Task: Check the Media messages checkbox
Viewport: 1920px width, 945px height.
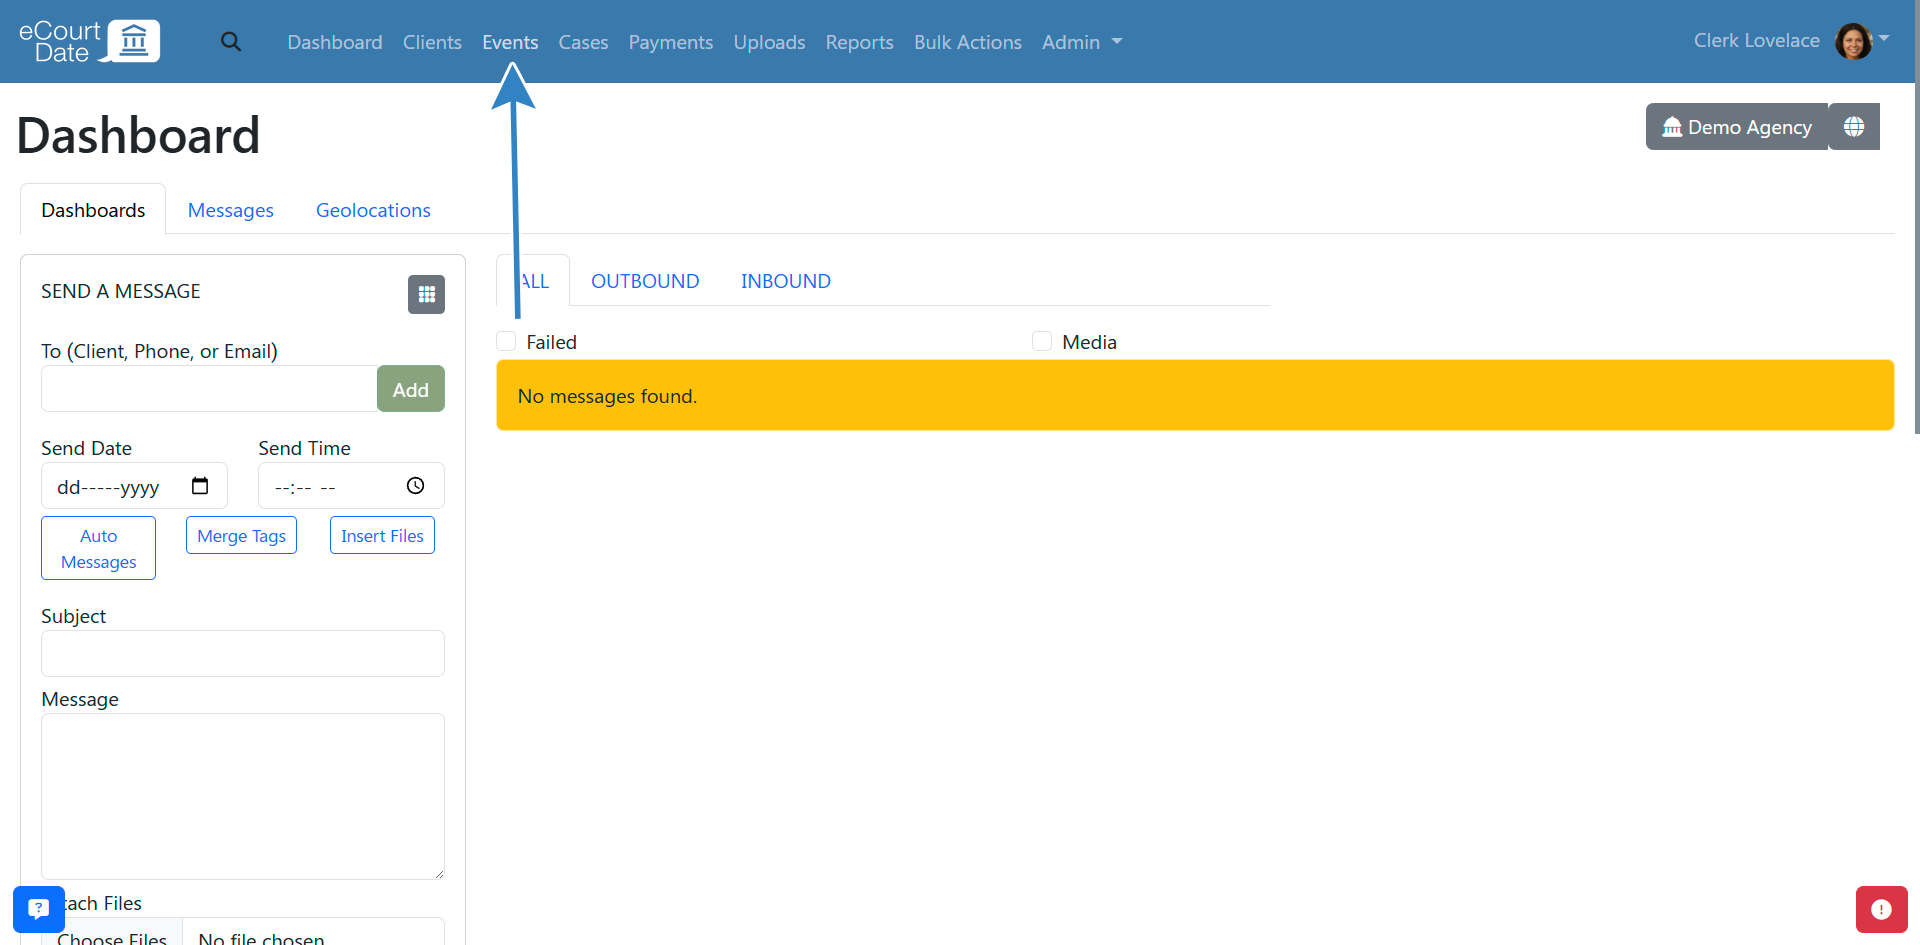Action: point(1042,341)
